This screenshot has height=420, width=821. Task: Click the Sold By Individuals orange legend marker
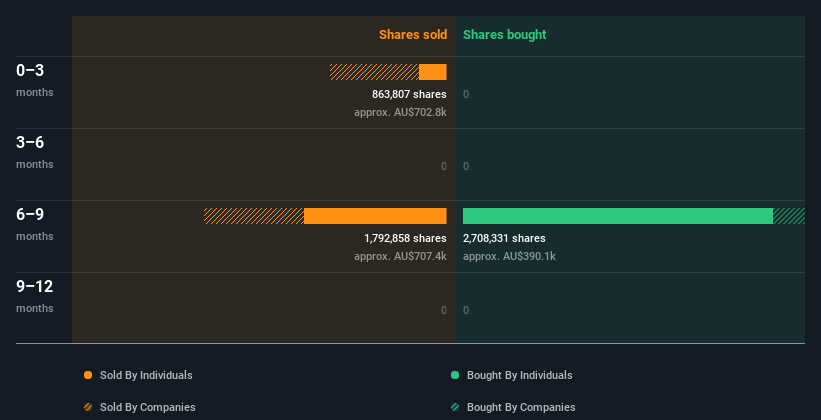coord(88,375)
